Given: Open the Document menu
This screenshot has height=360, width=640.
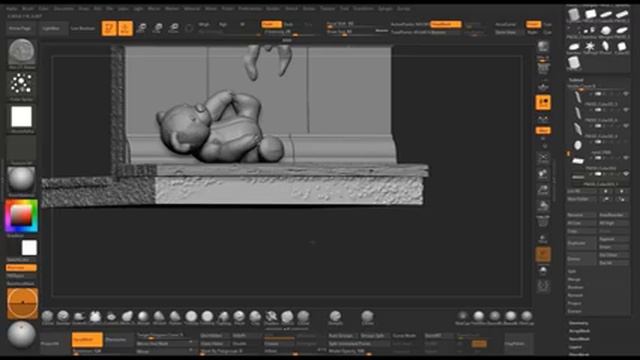Looking at the screenshot, I should pyautogui.click(x=64, y=9).
